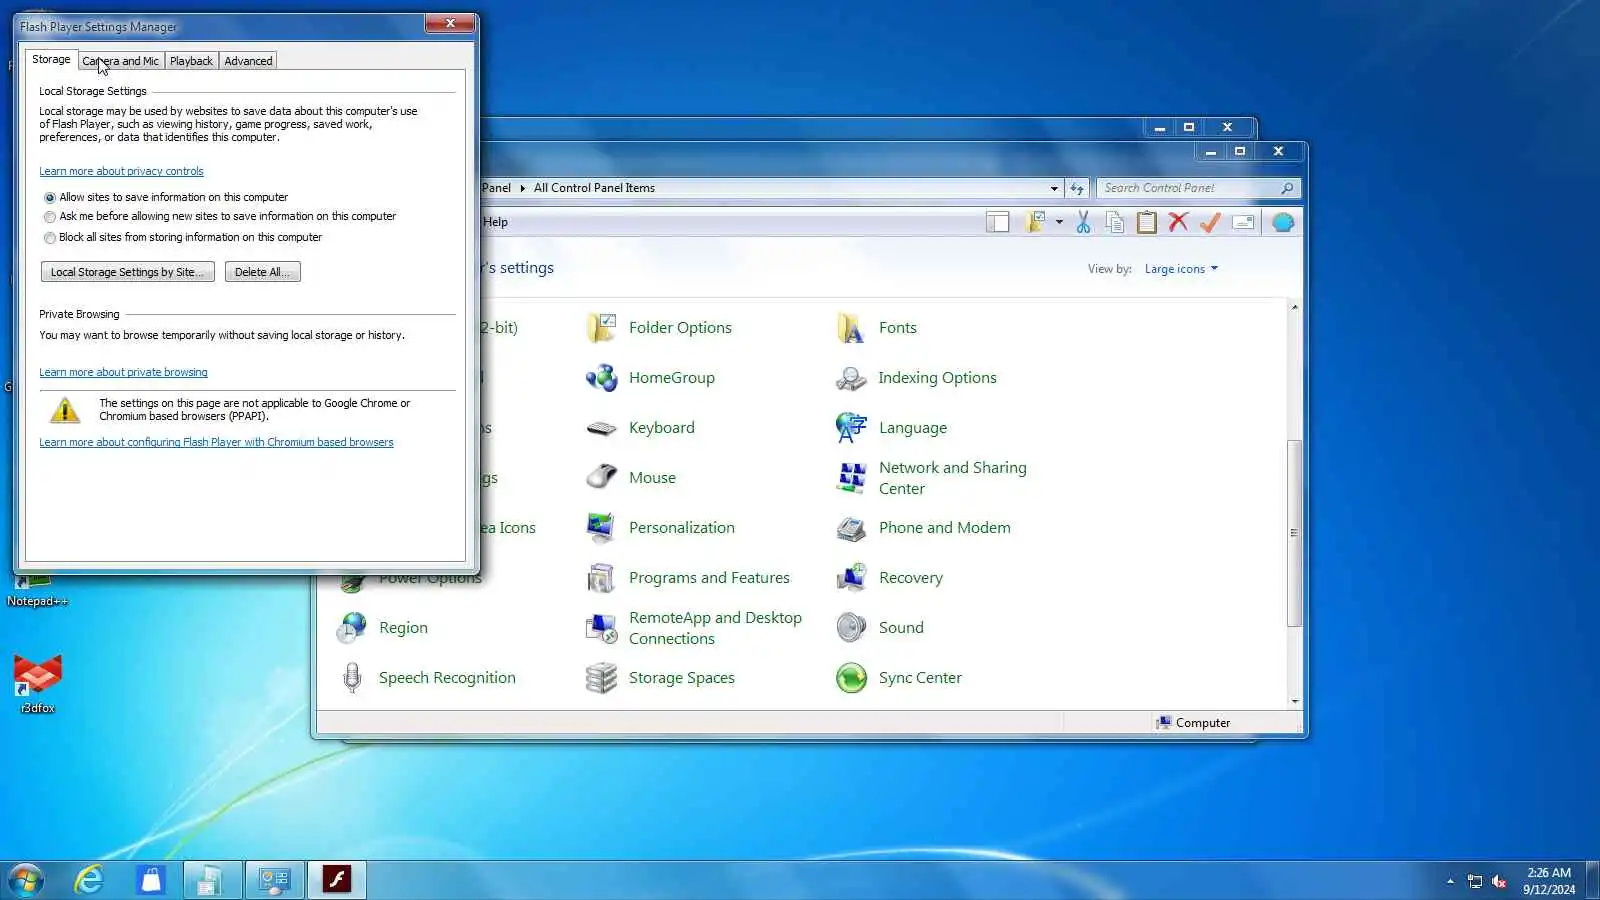Open link about configuring Flash Player with Chromium
Viewport: 1600px width, 900px height.
pyautogui.click(x=216, y=443)
